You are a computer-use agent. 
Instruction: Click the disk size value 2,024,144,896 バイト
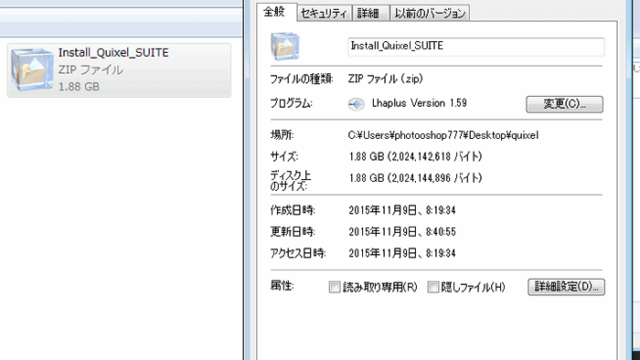(416, 178)
